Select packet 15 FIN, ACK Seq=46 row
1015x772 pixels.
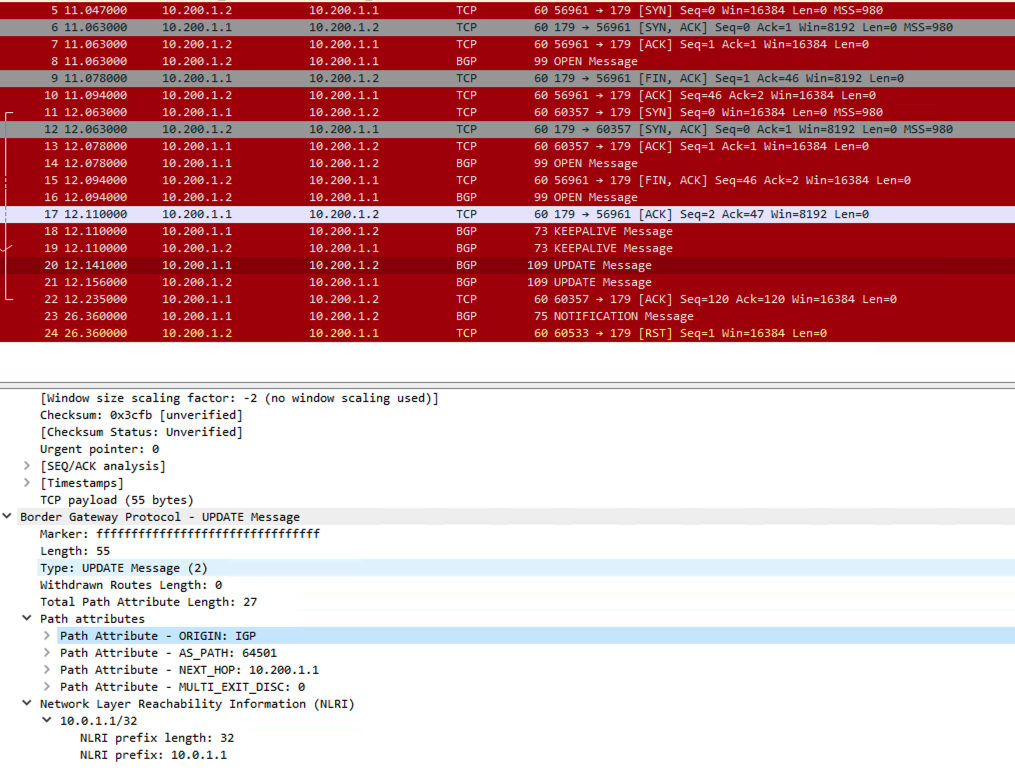click(508, 180)
